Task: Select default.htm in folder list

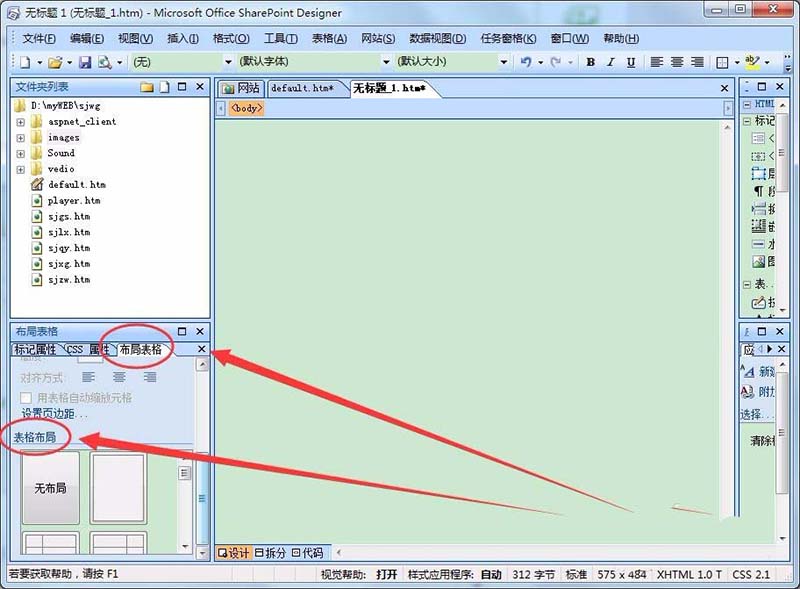Action: [x=77, y=185]
